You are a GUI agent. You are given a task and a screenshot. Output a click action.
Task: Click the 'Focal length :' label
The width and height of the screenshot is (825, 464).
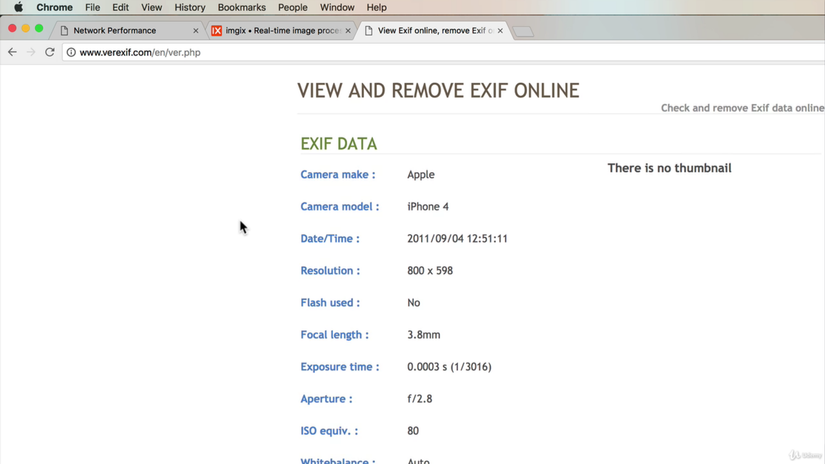tap(334, 335)
